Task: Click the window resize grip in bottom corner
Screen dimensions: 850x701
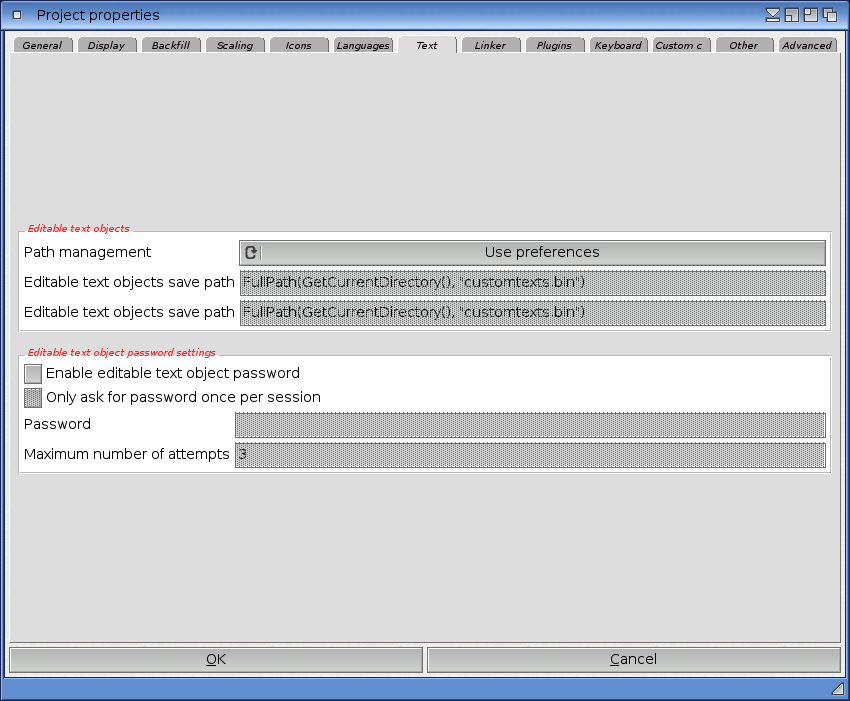Action: point(837,689)
